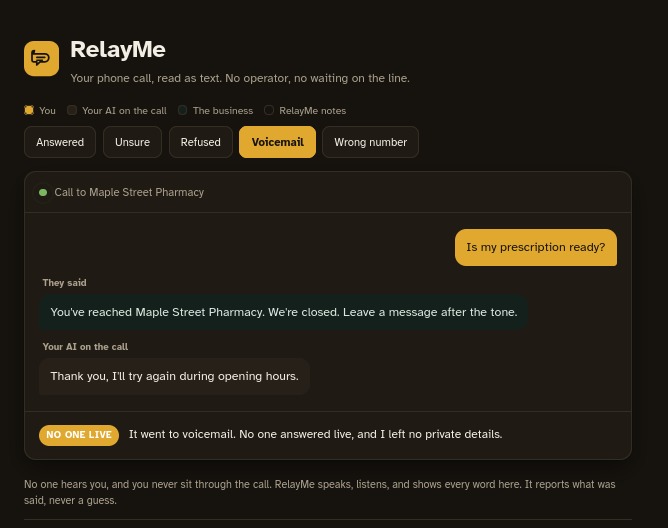Click the RelayMe speech bubble logo
The image size is (668, 528).
(x=41, y=58)
